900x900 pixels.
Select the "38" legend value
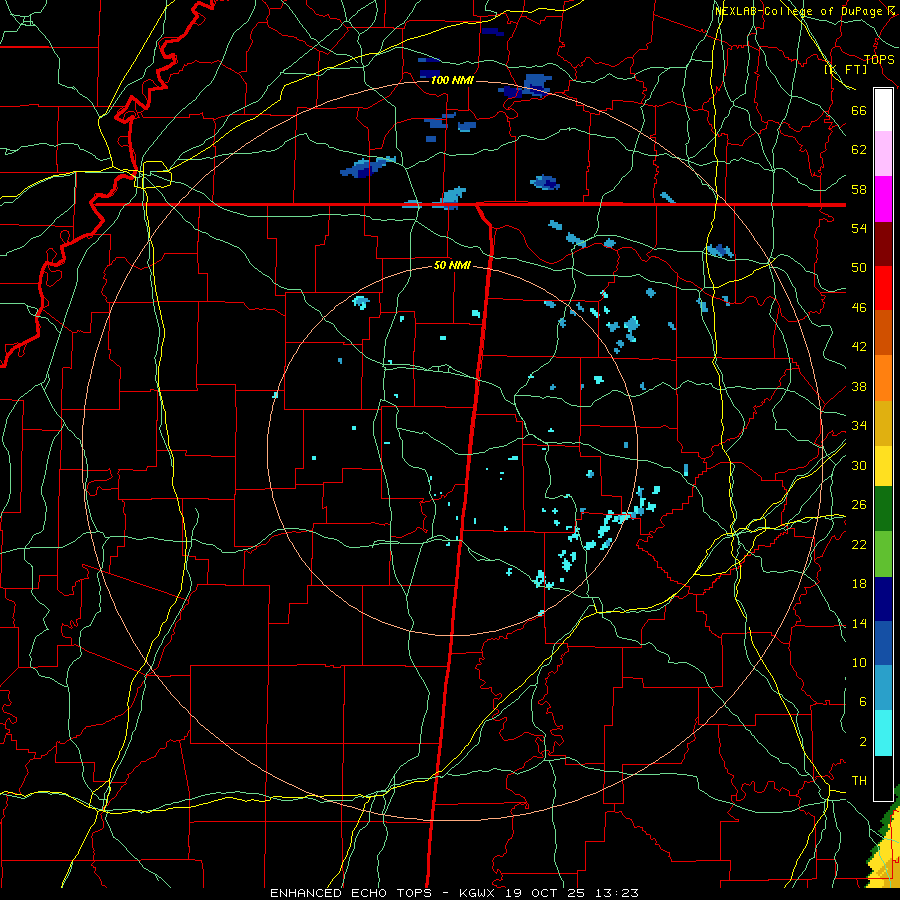pos(859,386)
